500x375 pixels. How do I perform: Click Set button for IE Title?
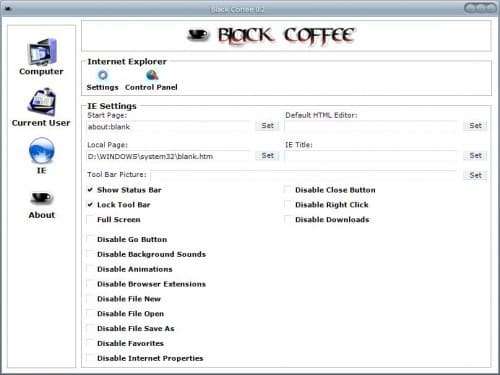(x=475, y=156)
